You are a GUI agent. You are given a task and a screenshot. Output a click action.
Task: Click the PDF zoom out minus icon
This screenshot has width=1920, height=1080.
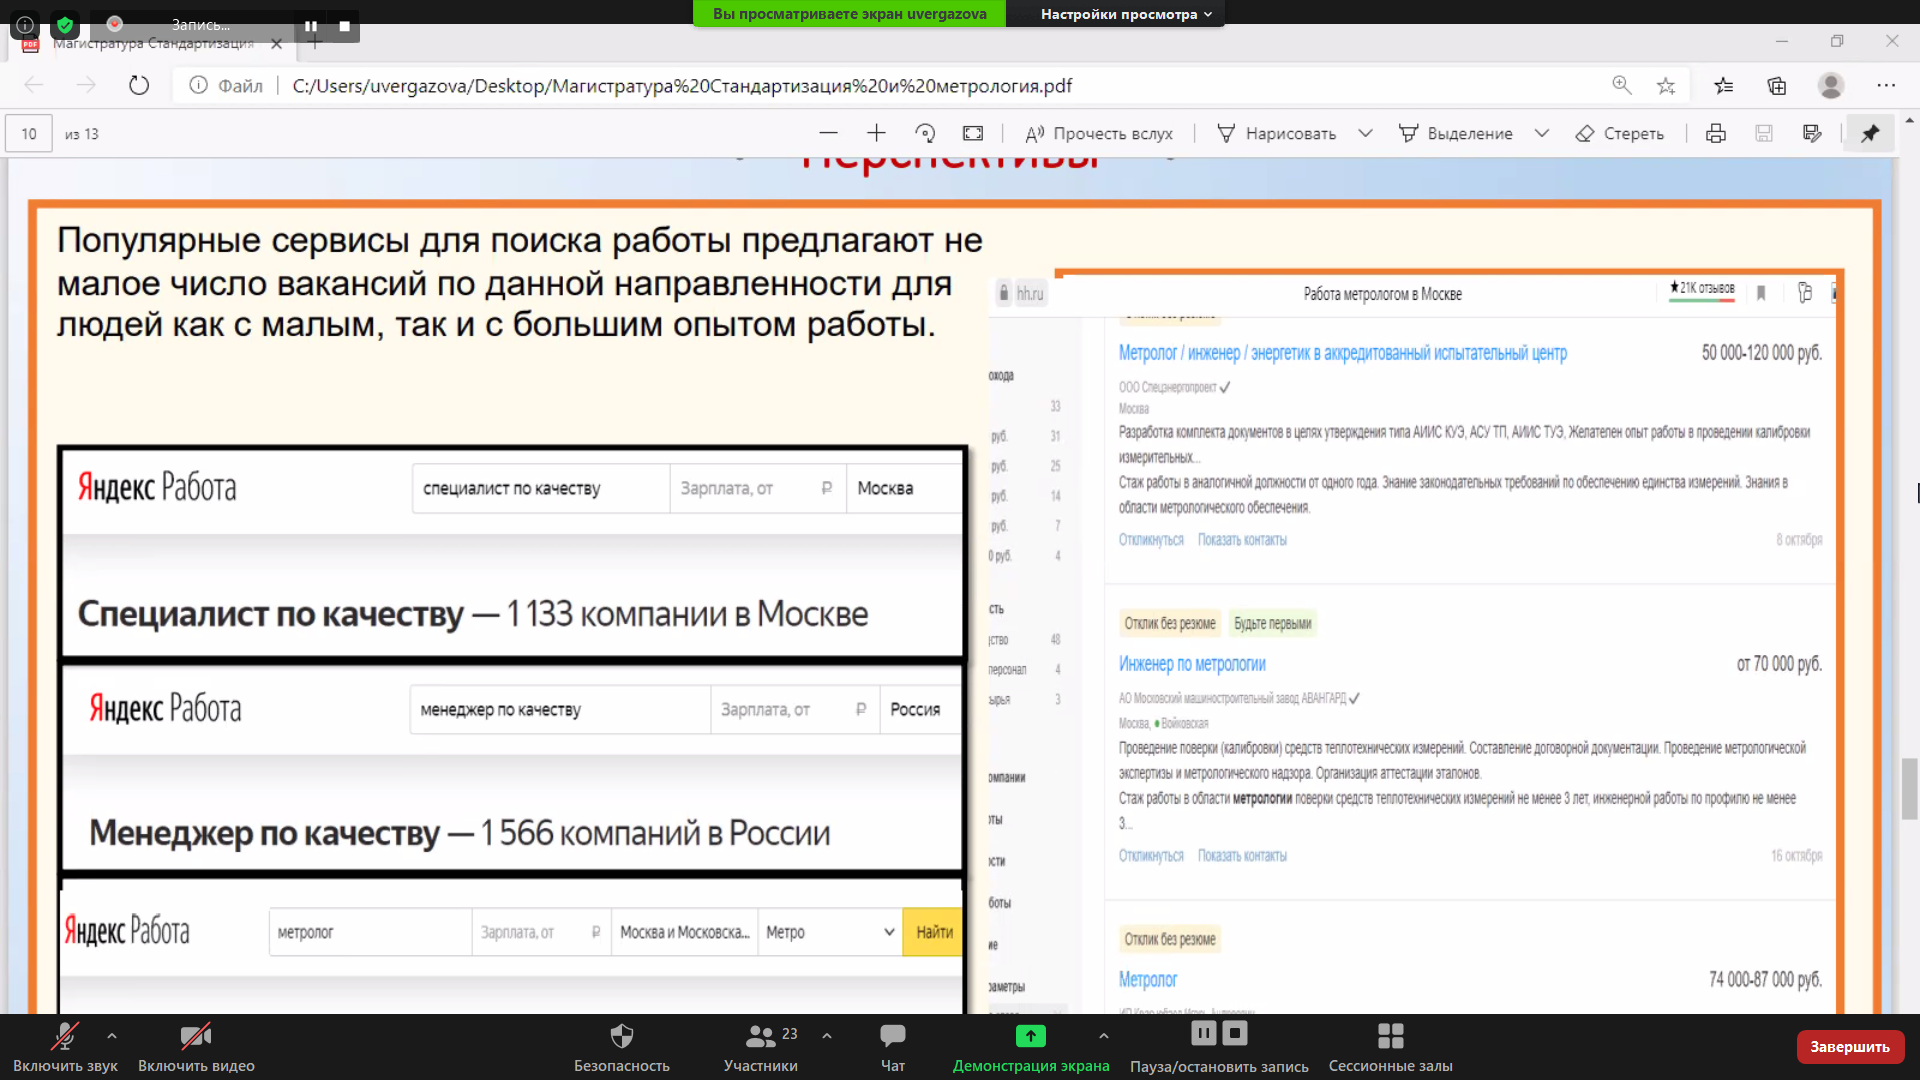[828, 133]
